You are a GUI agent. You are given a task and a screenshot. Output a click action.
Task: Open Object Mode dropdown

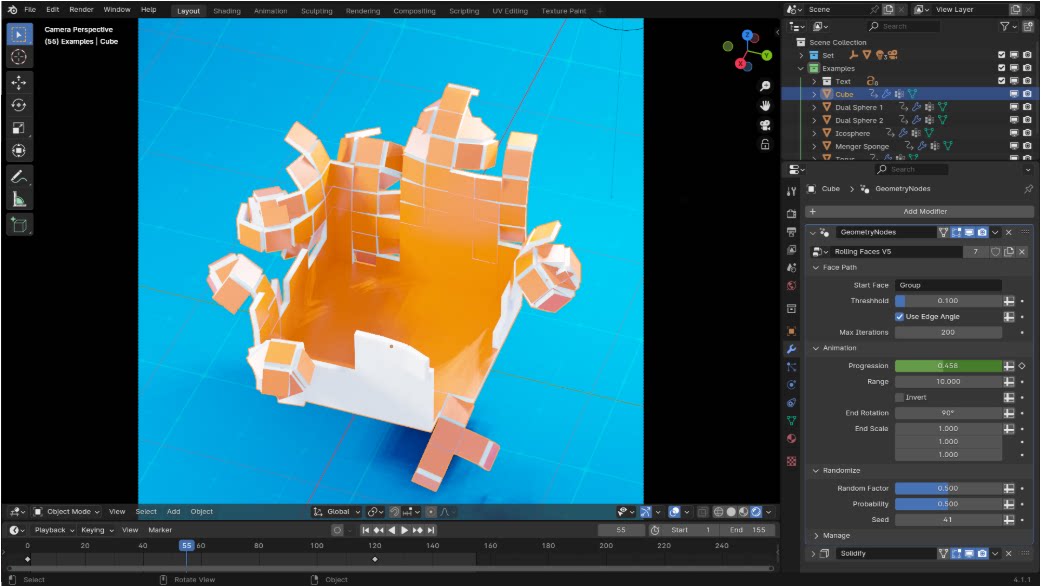click(66, 512)
